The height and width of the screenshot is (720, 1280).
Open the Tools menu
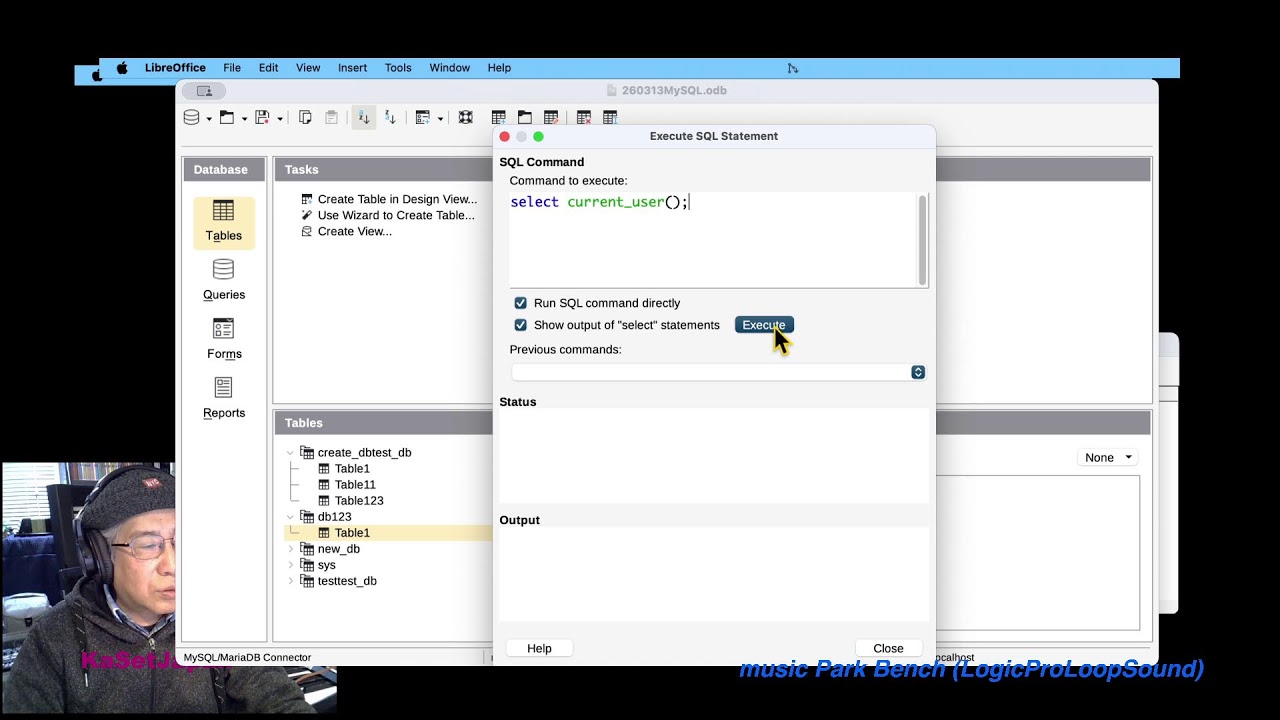(x=398, y=68)
